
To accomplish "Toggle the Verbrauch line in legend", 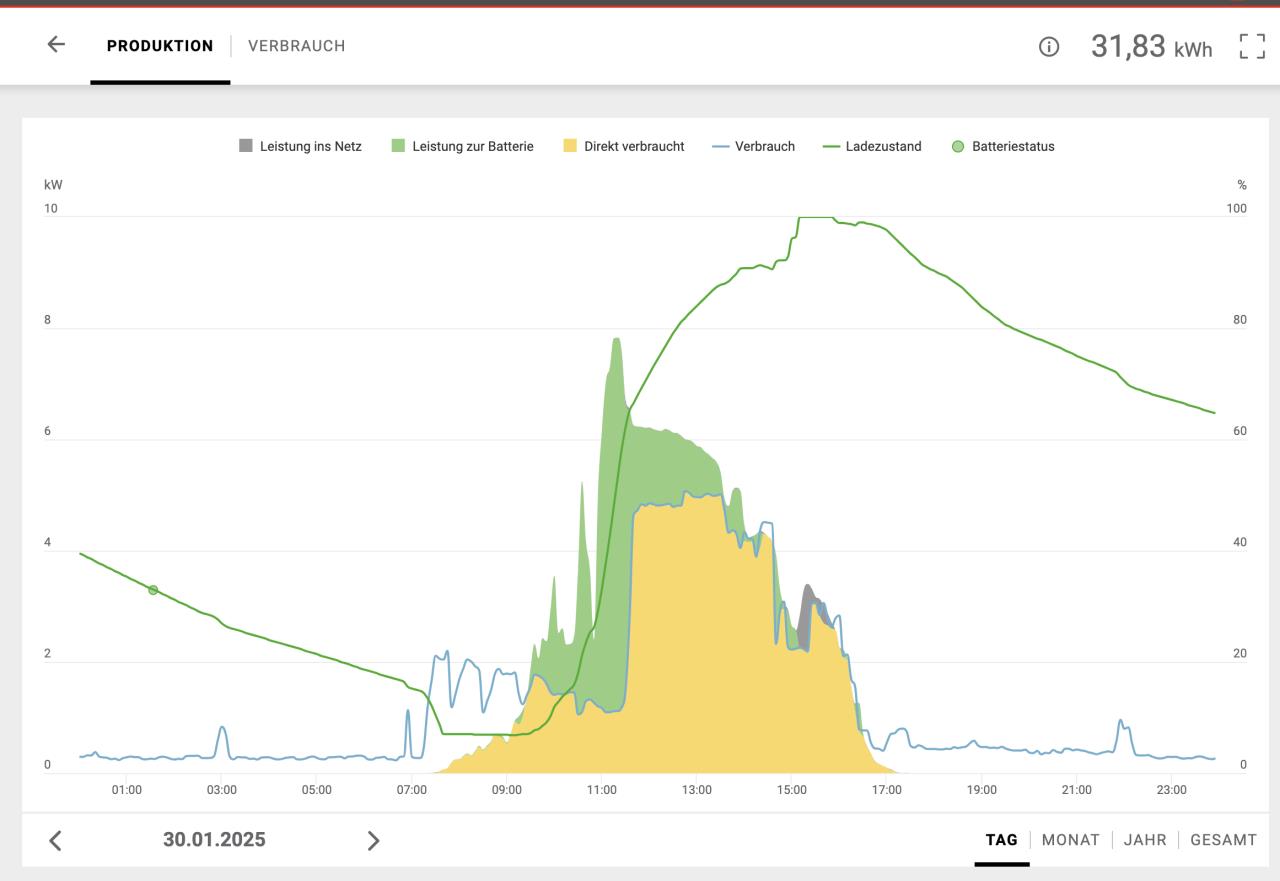I will click(x=753, y=146).
